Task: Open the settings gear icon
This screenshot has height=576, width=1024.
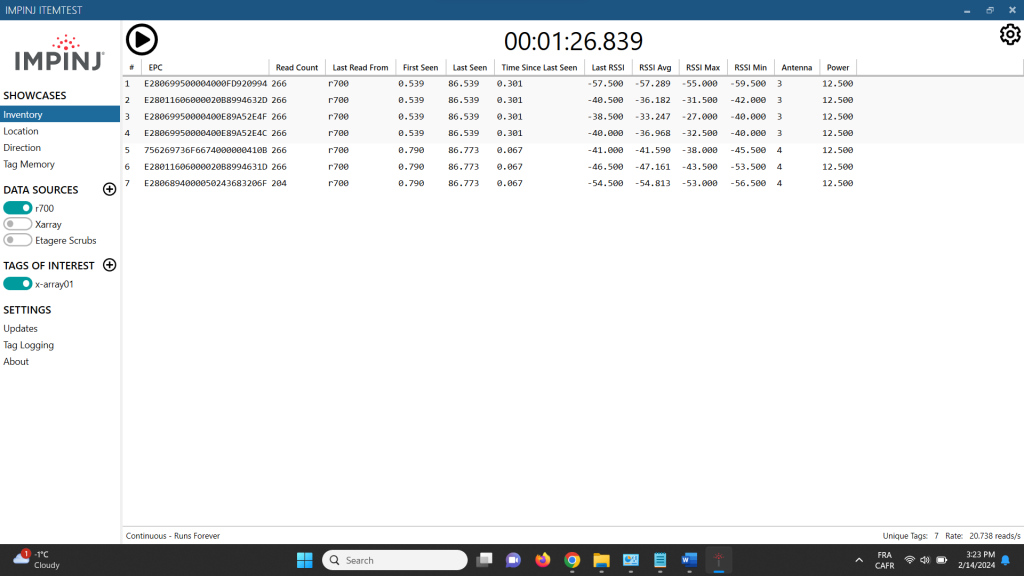Action: 1010,35
